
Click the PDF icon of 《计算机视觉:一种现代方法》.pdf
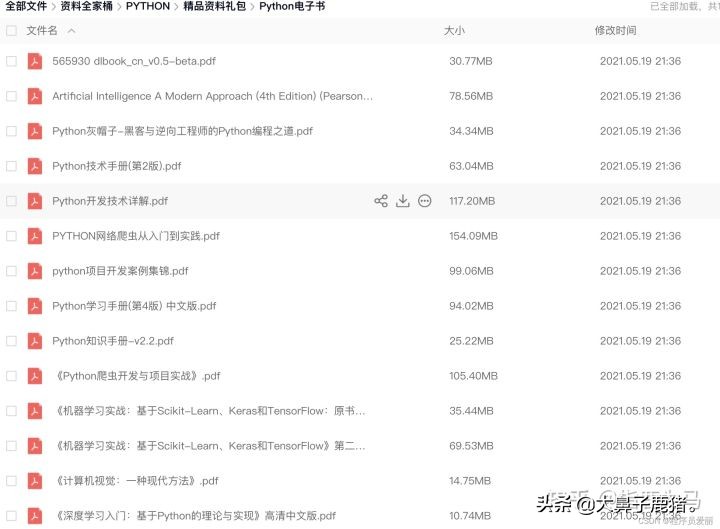click(x=34, y=481)
